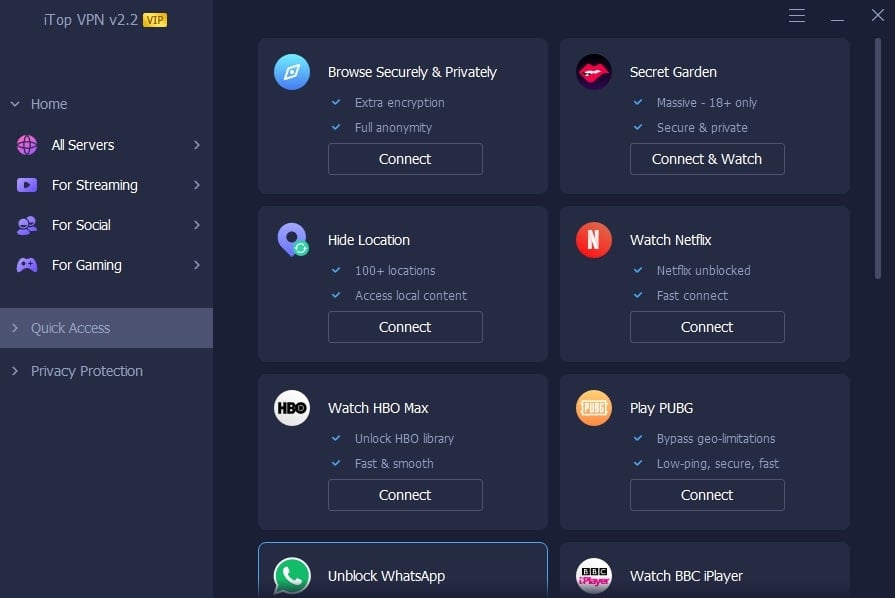Open the For Gaming menu item
The width and height of the screenshot is (895, 598).
[107, 265]
